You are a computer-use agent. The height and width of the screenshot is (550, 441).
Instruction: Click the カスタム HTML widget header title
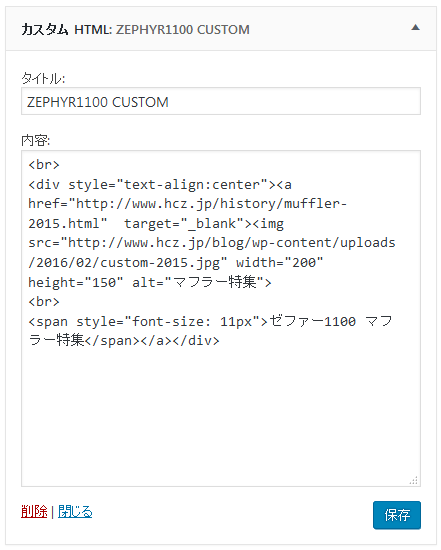135,29
